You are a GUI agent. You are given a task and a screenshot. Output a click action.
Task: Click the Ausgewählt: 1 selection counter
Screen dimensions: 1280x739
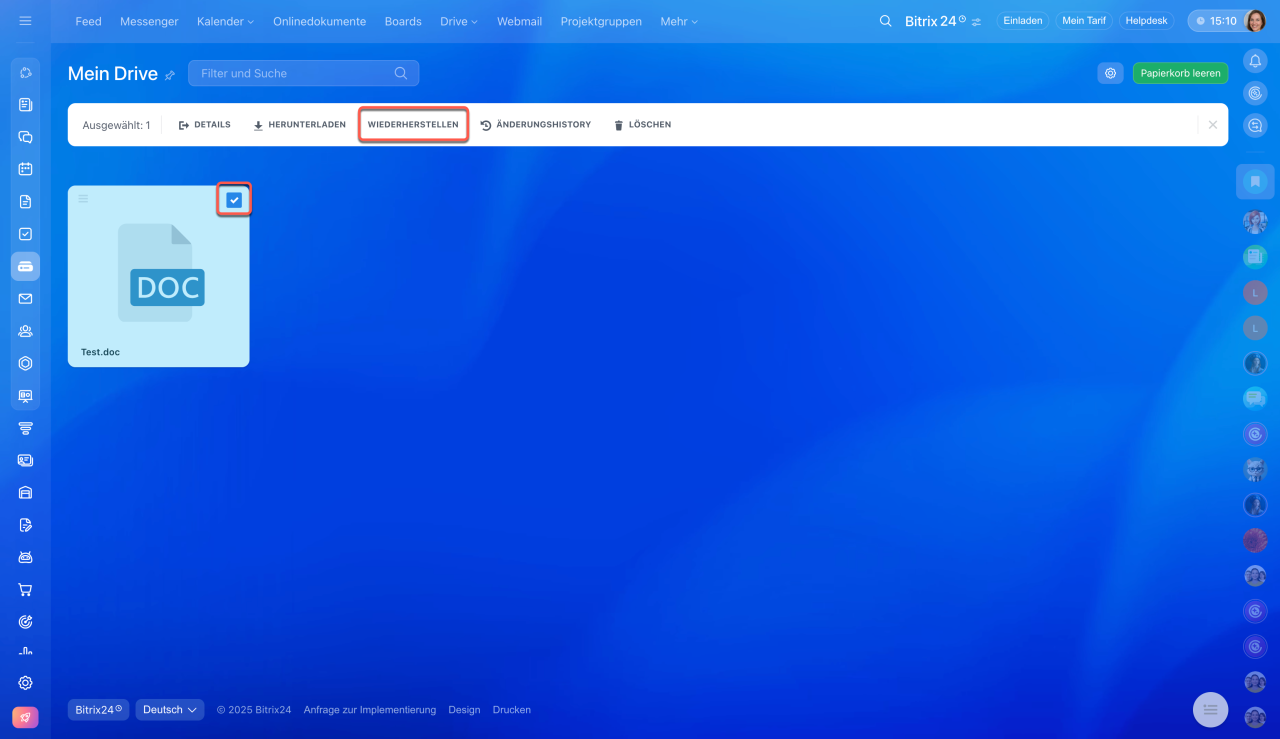pyautogui.click(x=116, y=125)
